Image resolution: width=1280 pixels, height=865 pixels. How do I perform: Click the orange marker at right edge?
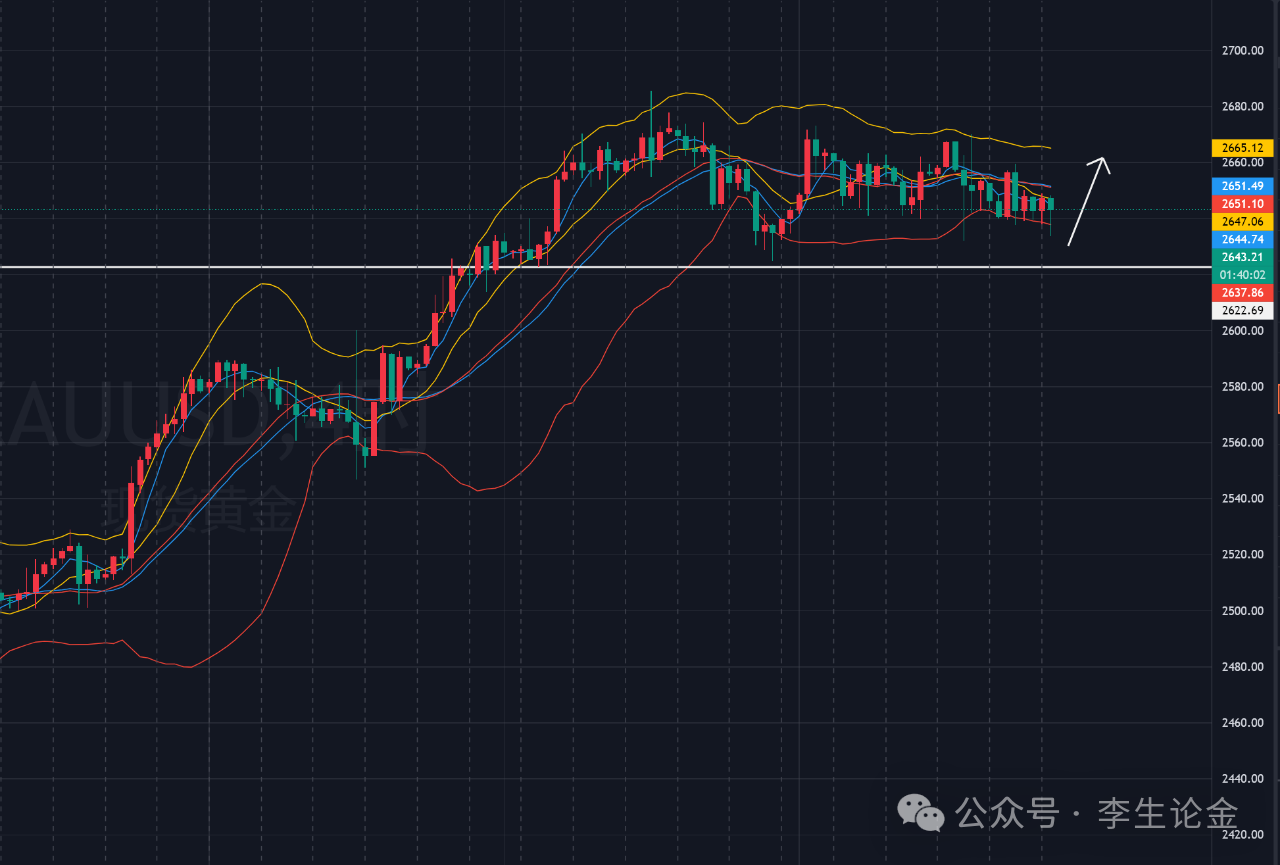click(x=1277, y=400)
